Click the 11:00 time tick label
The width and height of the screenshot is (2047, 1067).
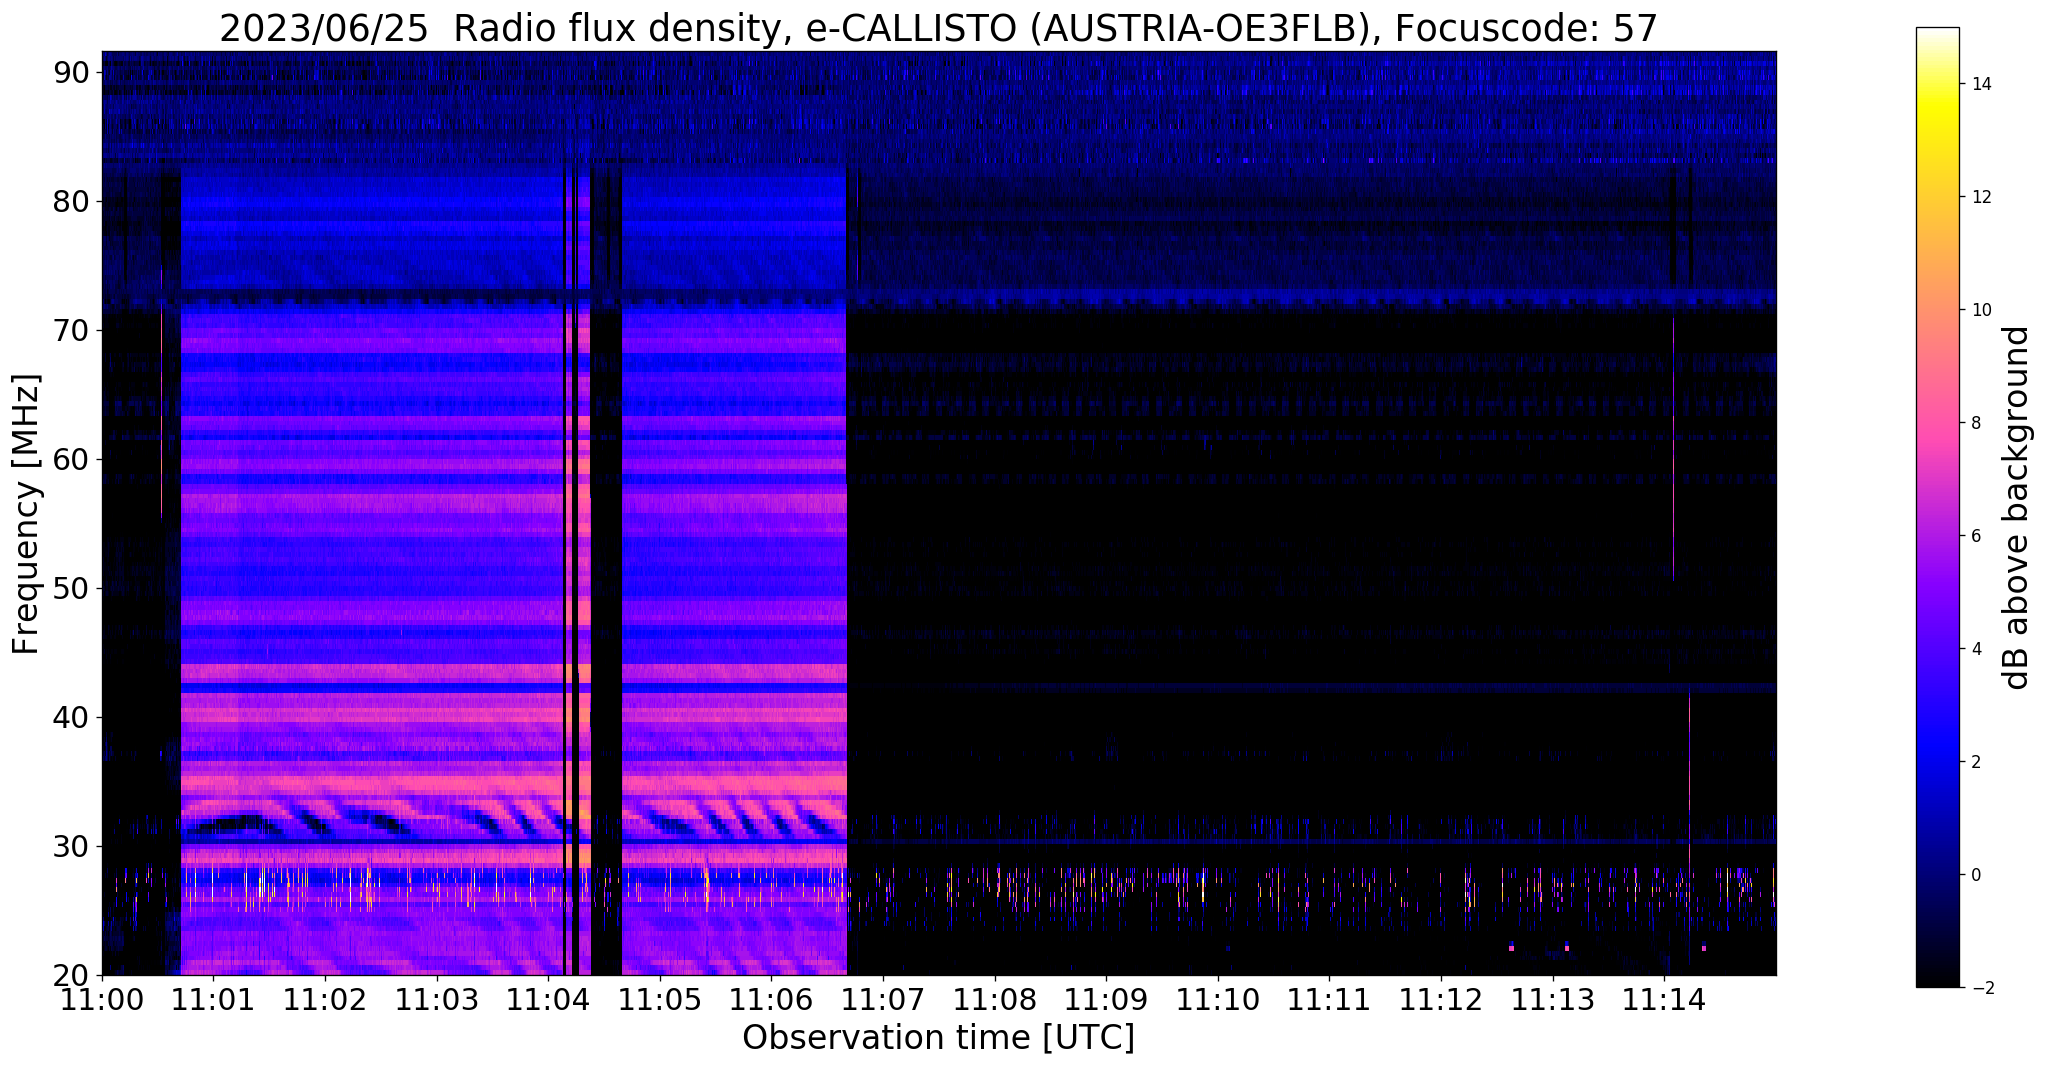pos(103,999)
